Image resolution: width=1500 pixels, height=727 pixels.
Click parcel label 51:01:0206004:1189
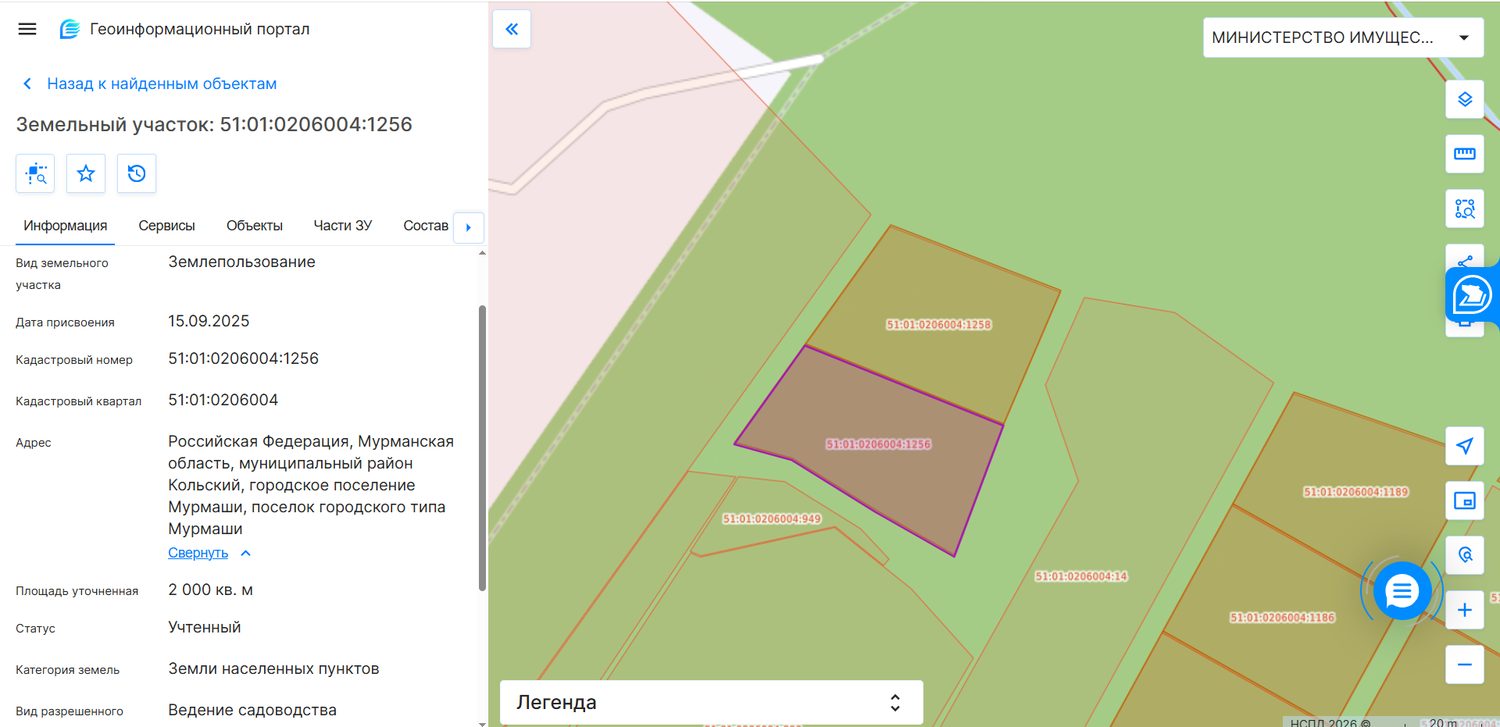[x=1356, y=492]
